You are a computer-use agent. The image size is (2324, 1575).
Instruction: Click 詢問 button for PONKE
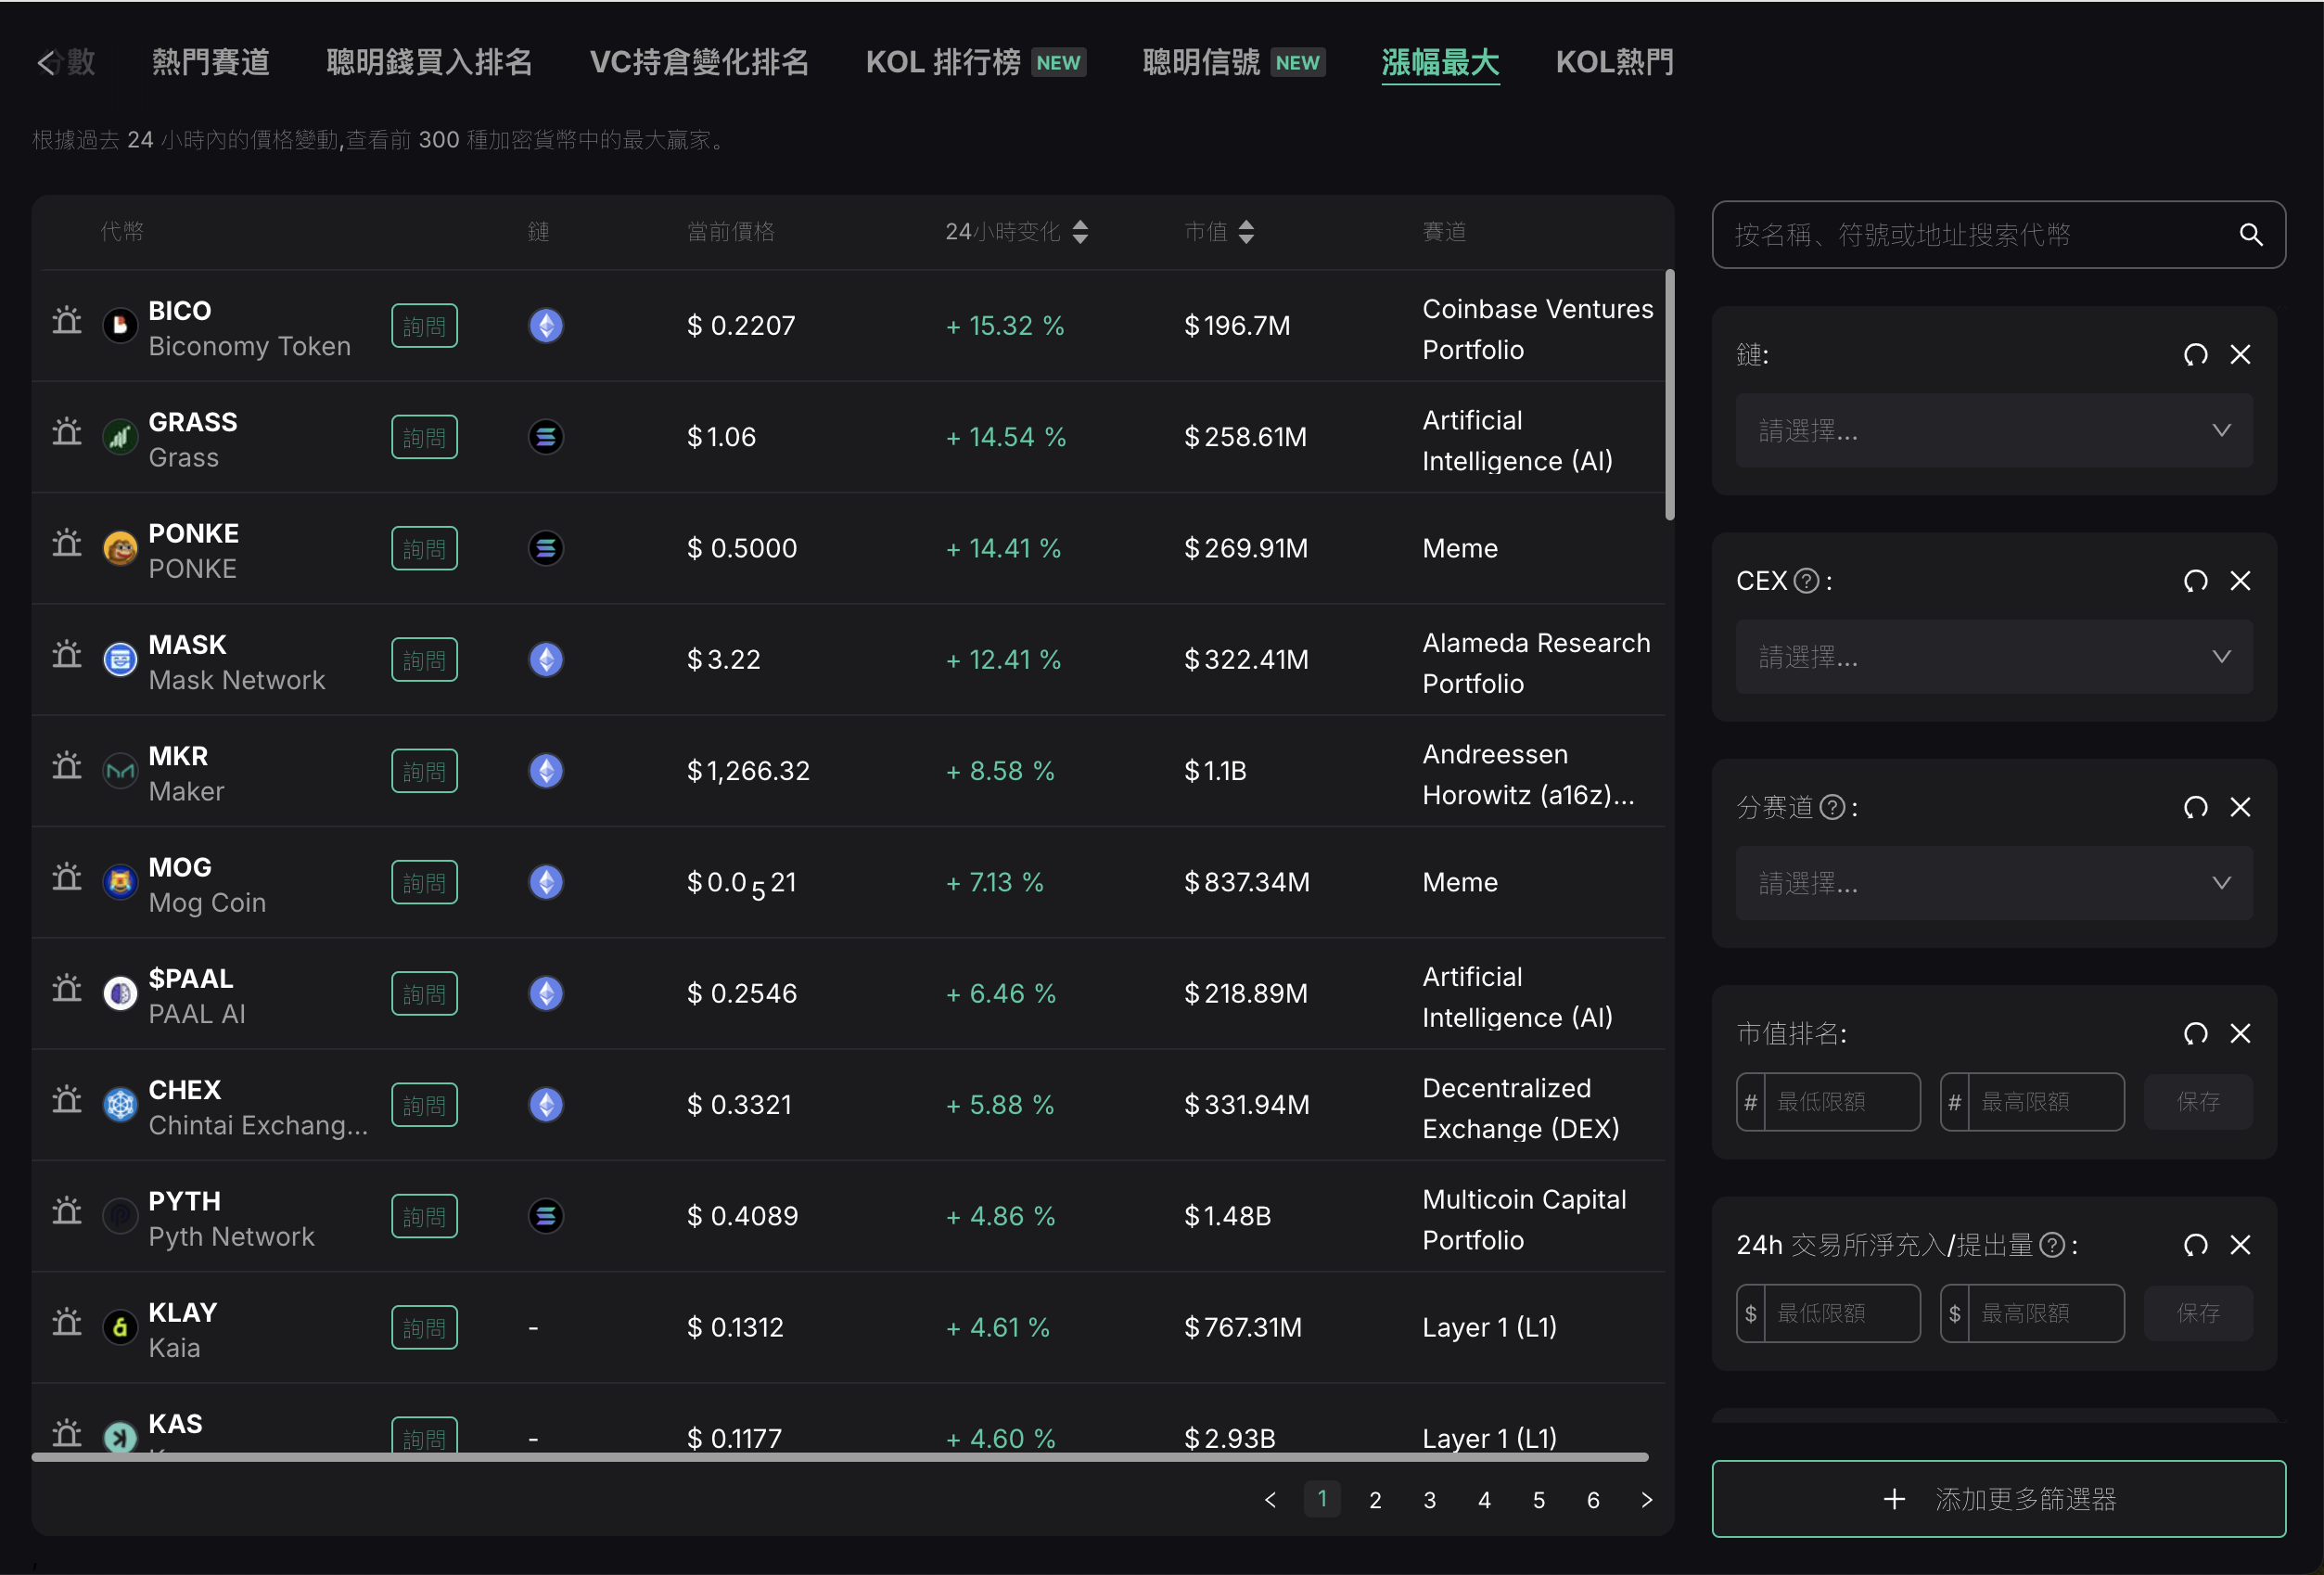pos(424,549)
